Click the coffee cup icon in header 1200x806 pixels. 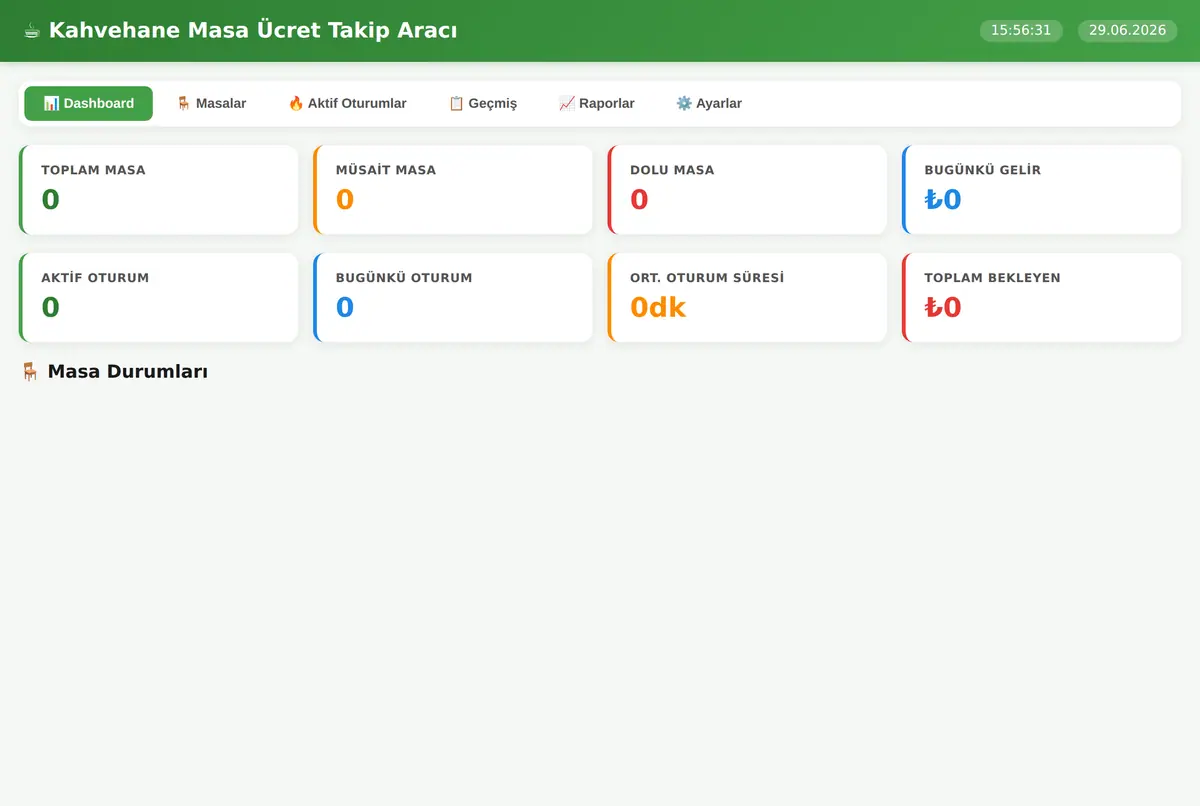point(32,31)
